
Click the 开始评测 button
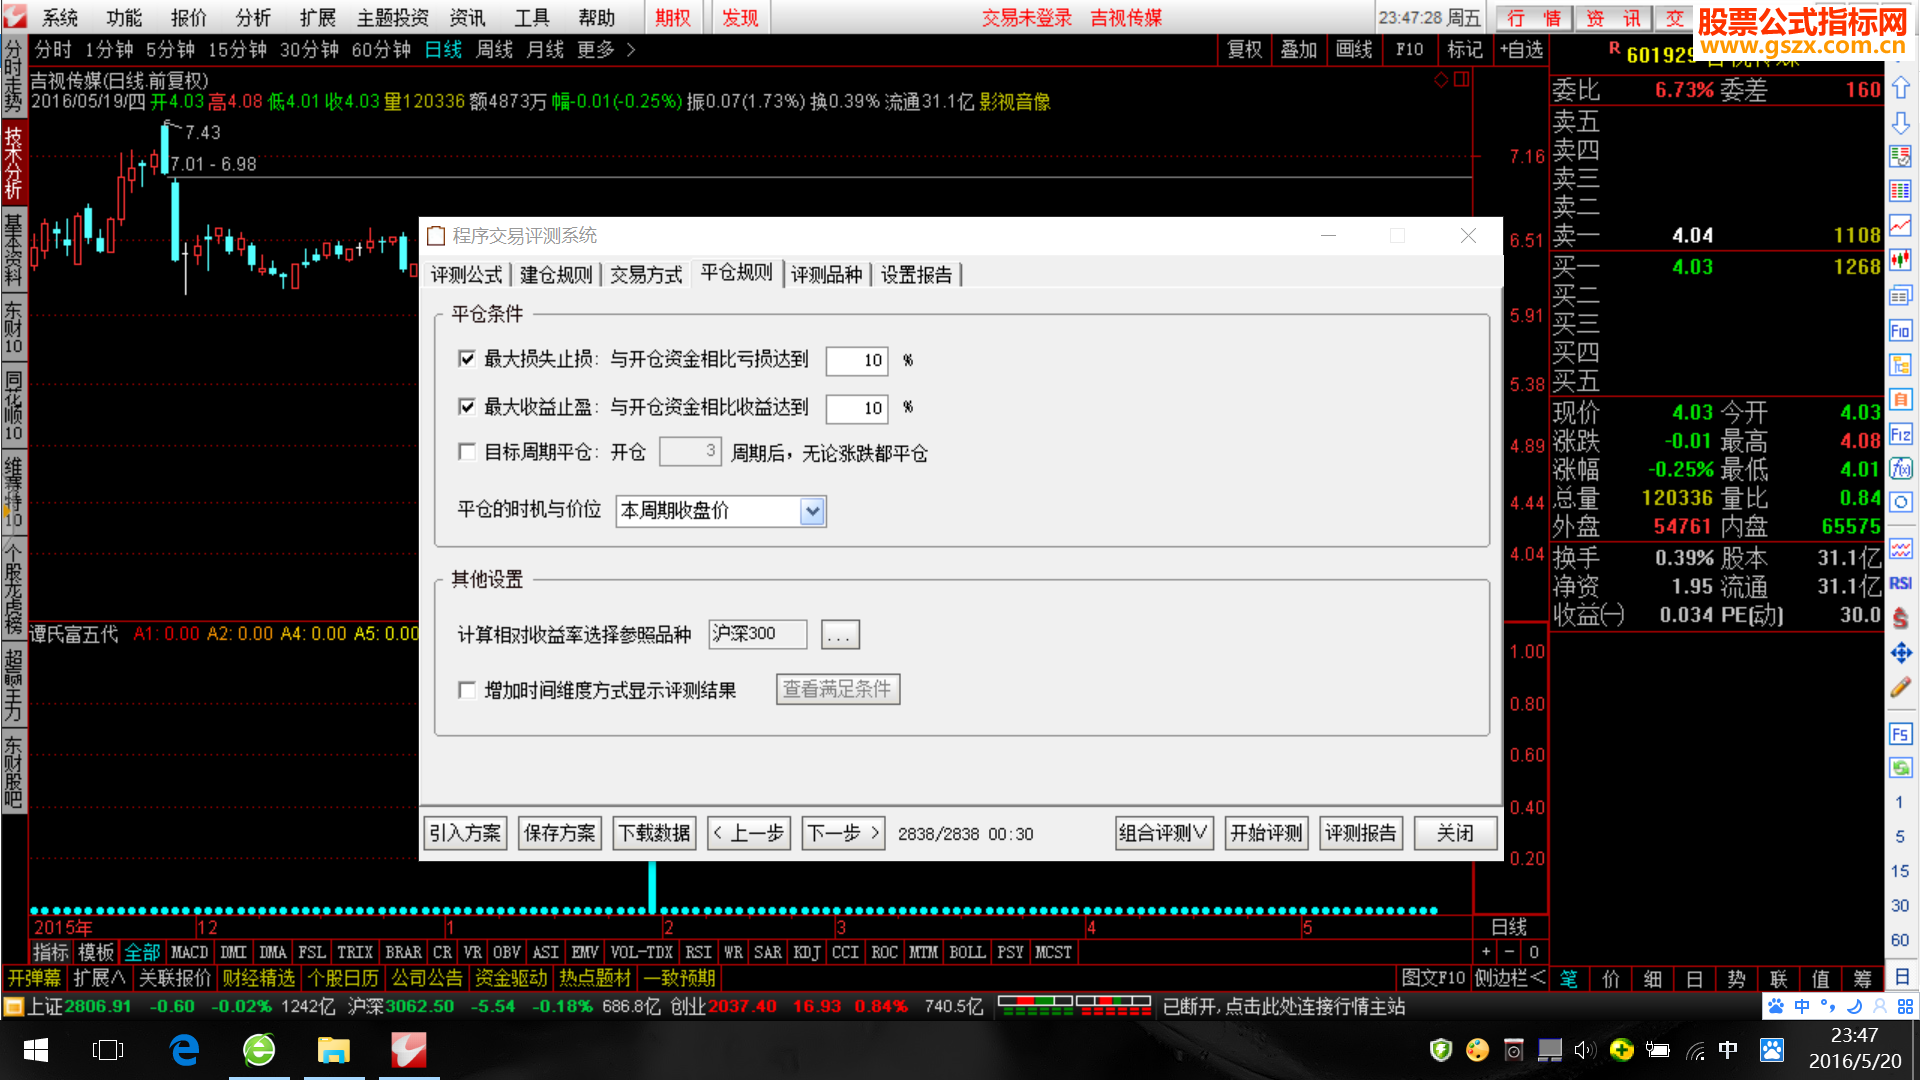point(1267,833)
